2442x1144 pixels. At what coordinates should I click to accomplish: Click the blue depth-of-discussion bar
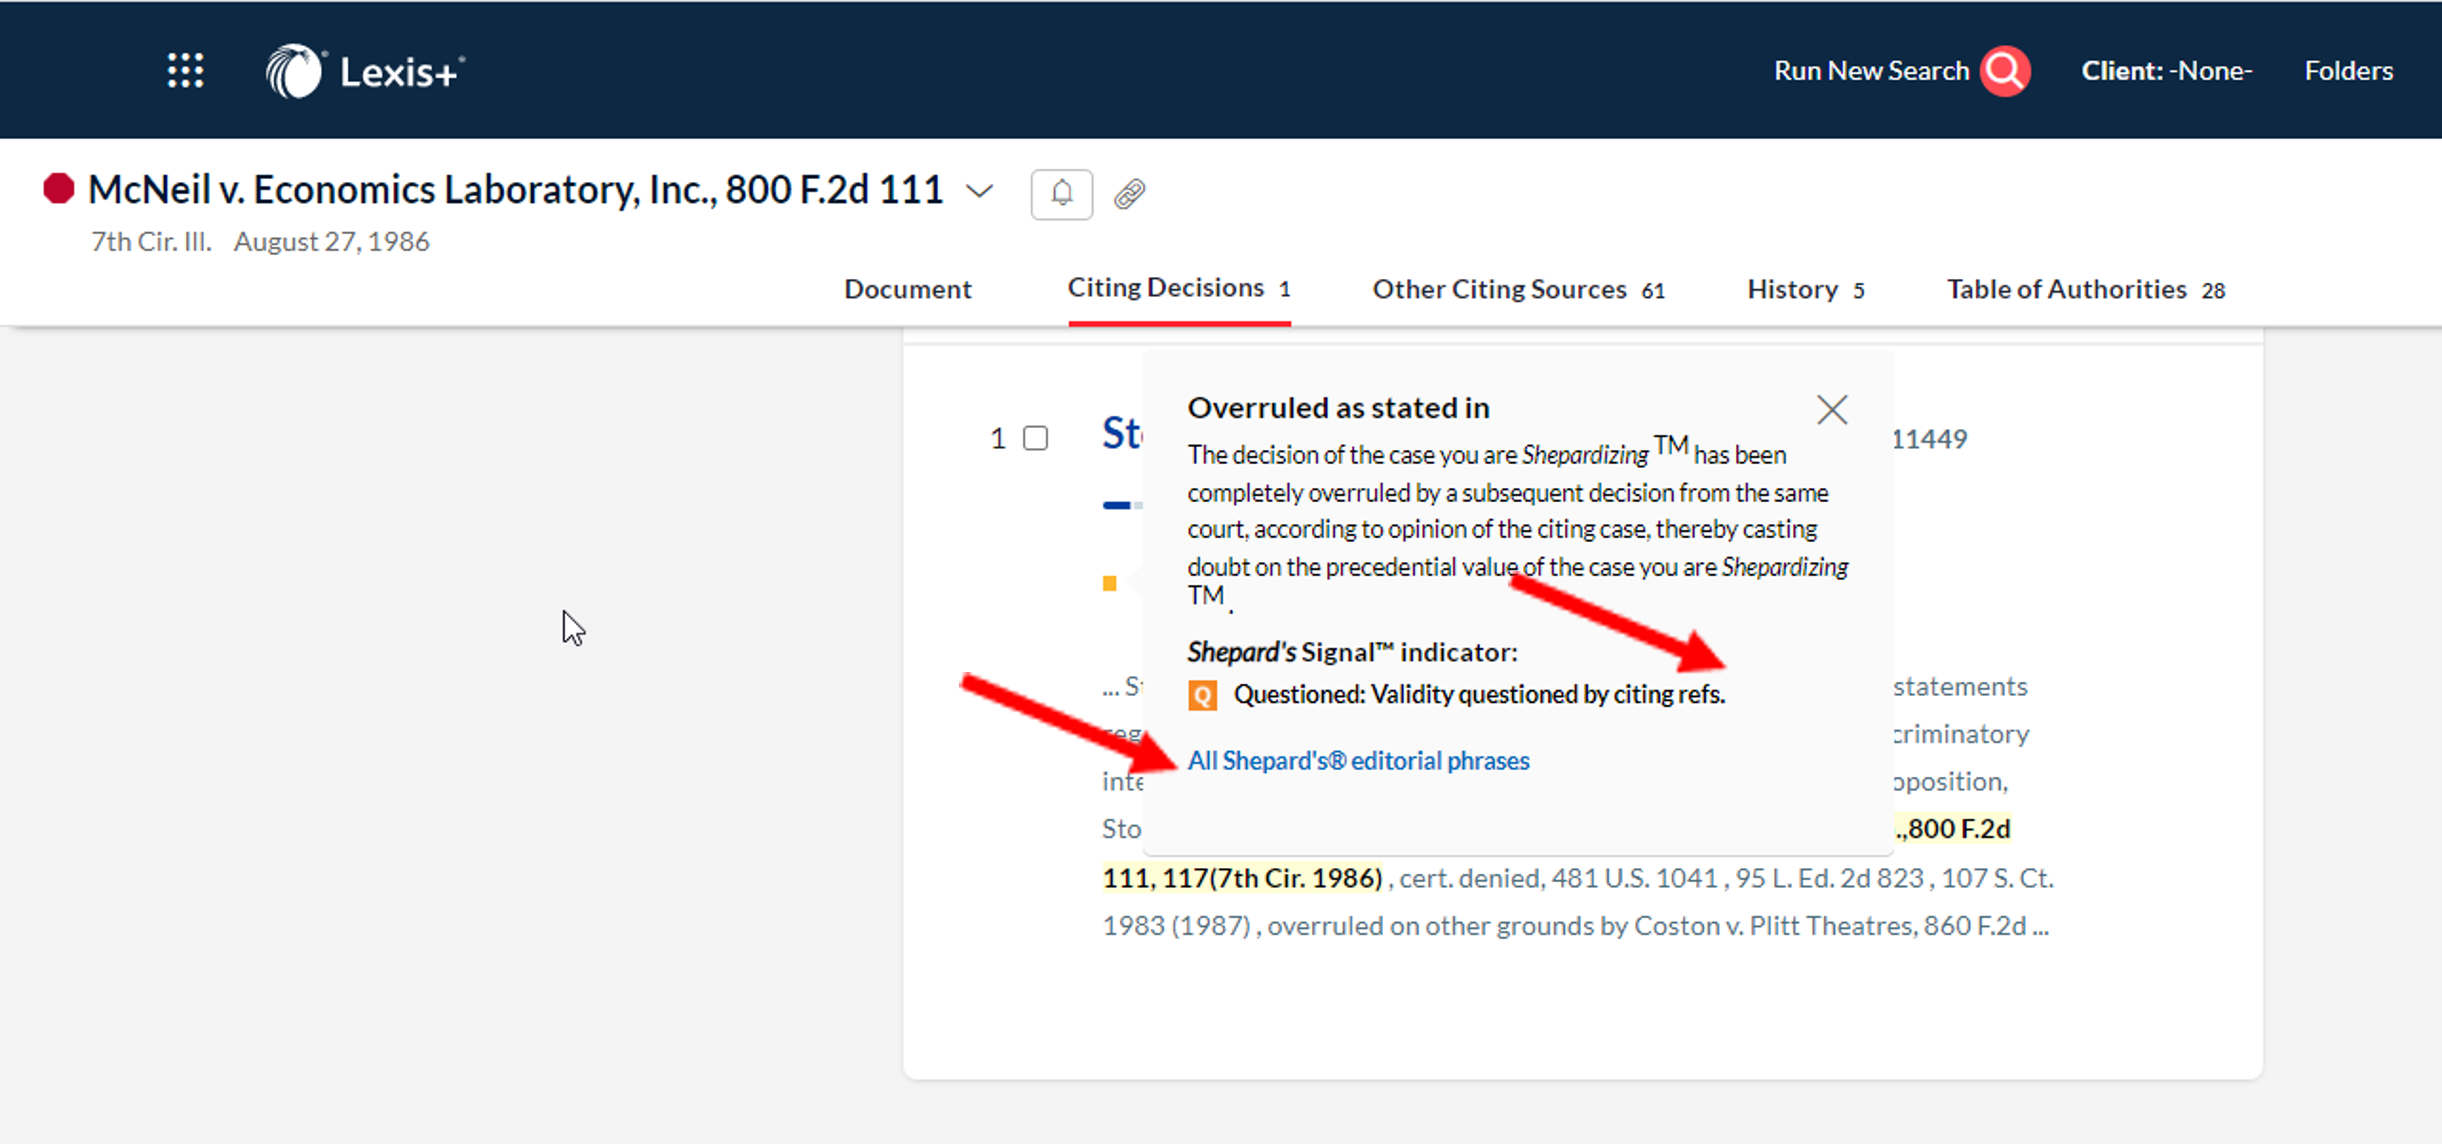(1116, 505)
